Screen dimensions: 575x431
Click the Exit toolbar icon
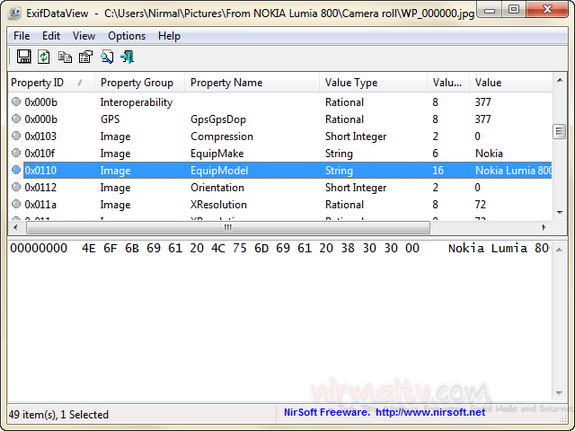(x=127, y=57)
